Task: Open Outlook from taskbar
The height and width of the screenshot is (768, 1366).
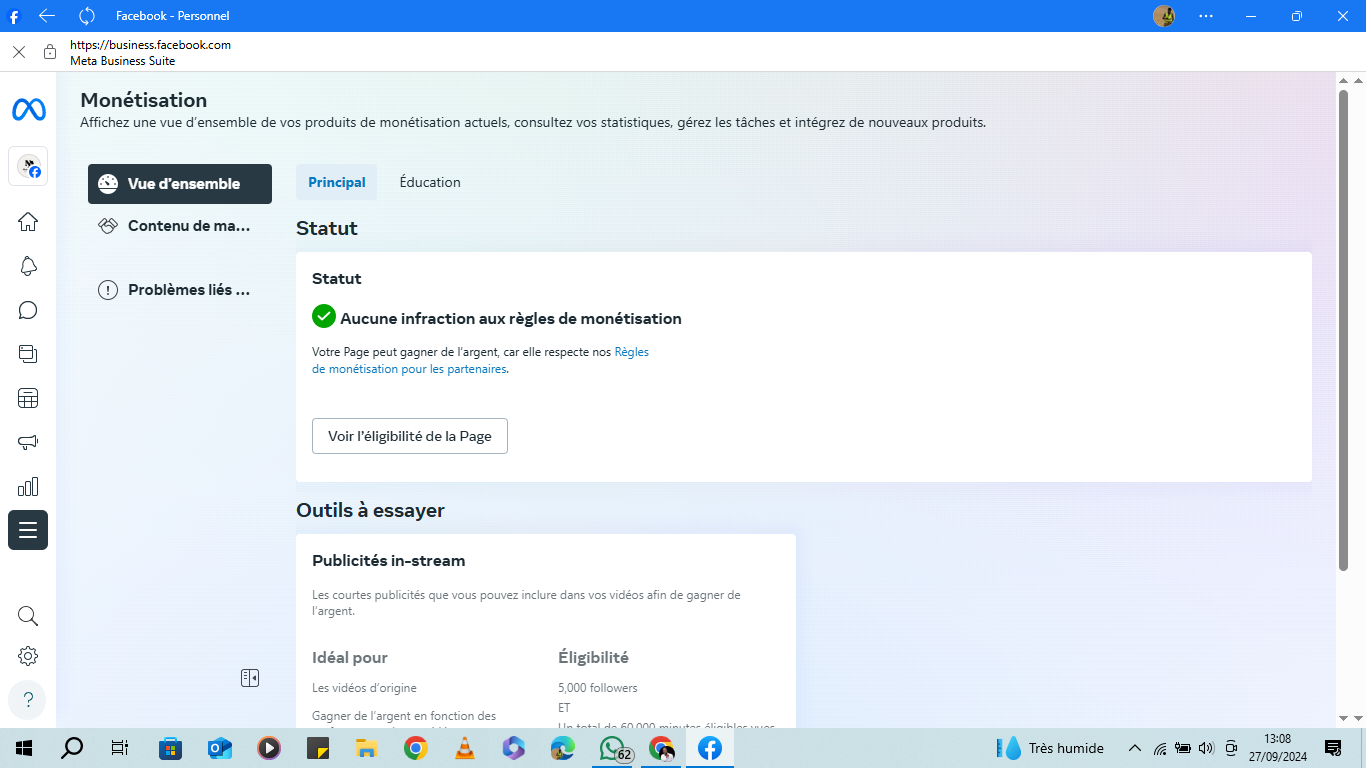Action: coord(220,748)
